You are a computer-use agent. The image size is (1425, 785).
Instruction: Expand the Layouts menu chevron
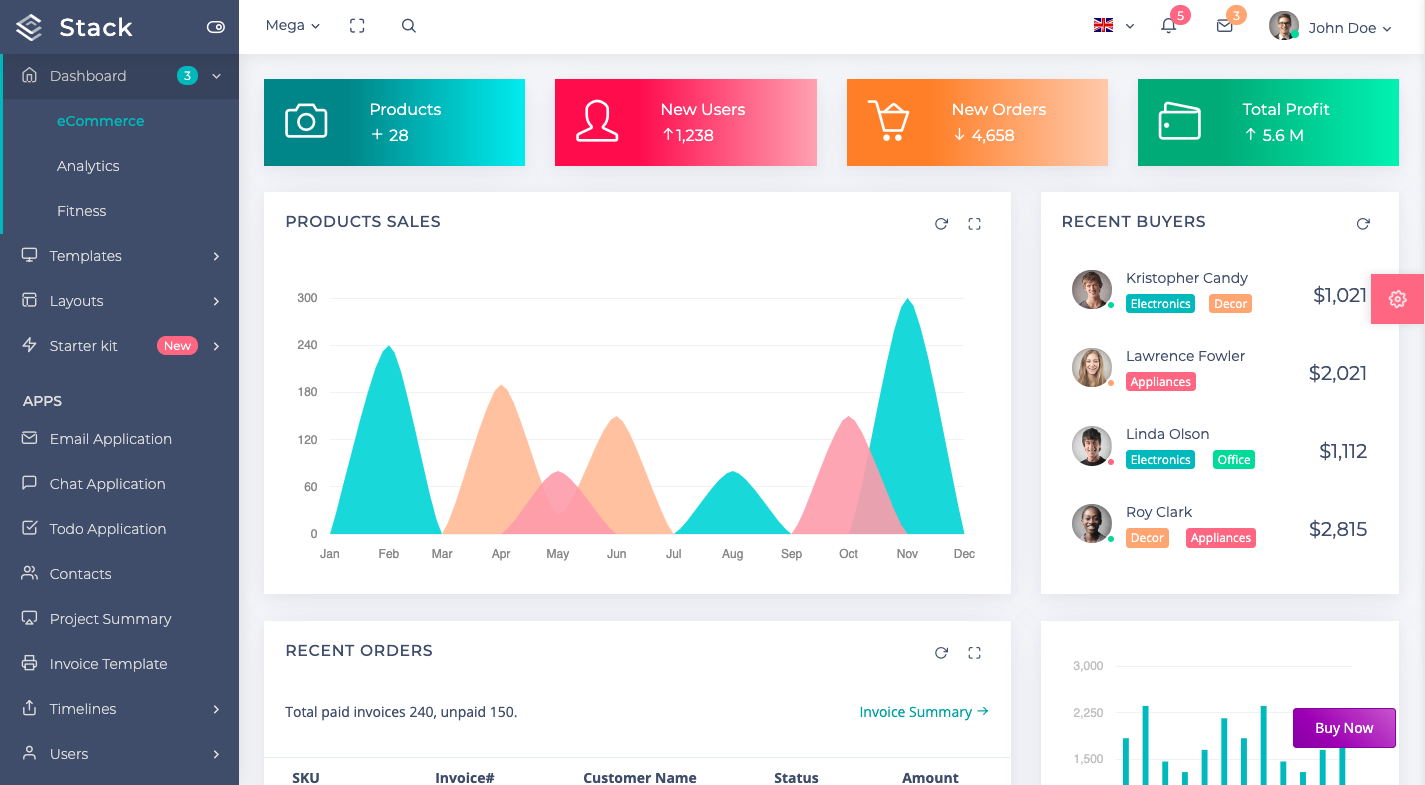click(x=216, y=301)
